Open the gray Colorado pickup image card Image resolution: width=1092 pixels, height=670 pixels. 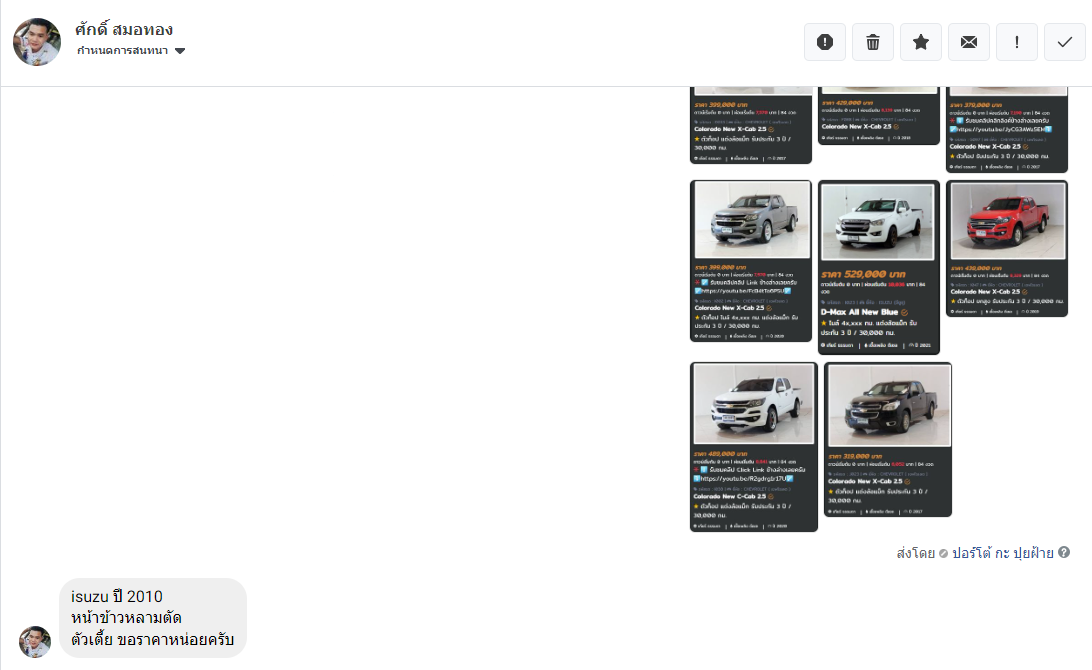751,261
